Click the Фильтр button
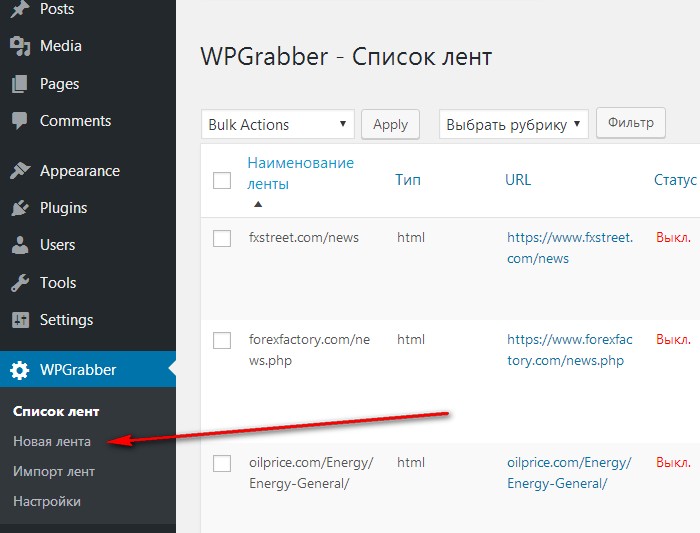The width and height of the screenshot is (700, 533). click(631, 123)
